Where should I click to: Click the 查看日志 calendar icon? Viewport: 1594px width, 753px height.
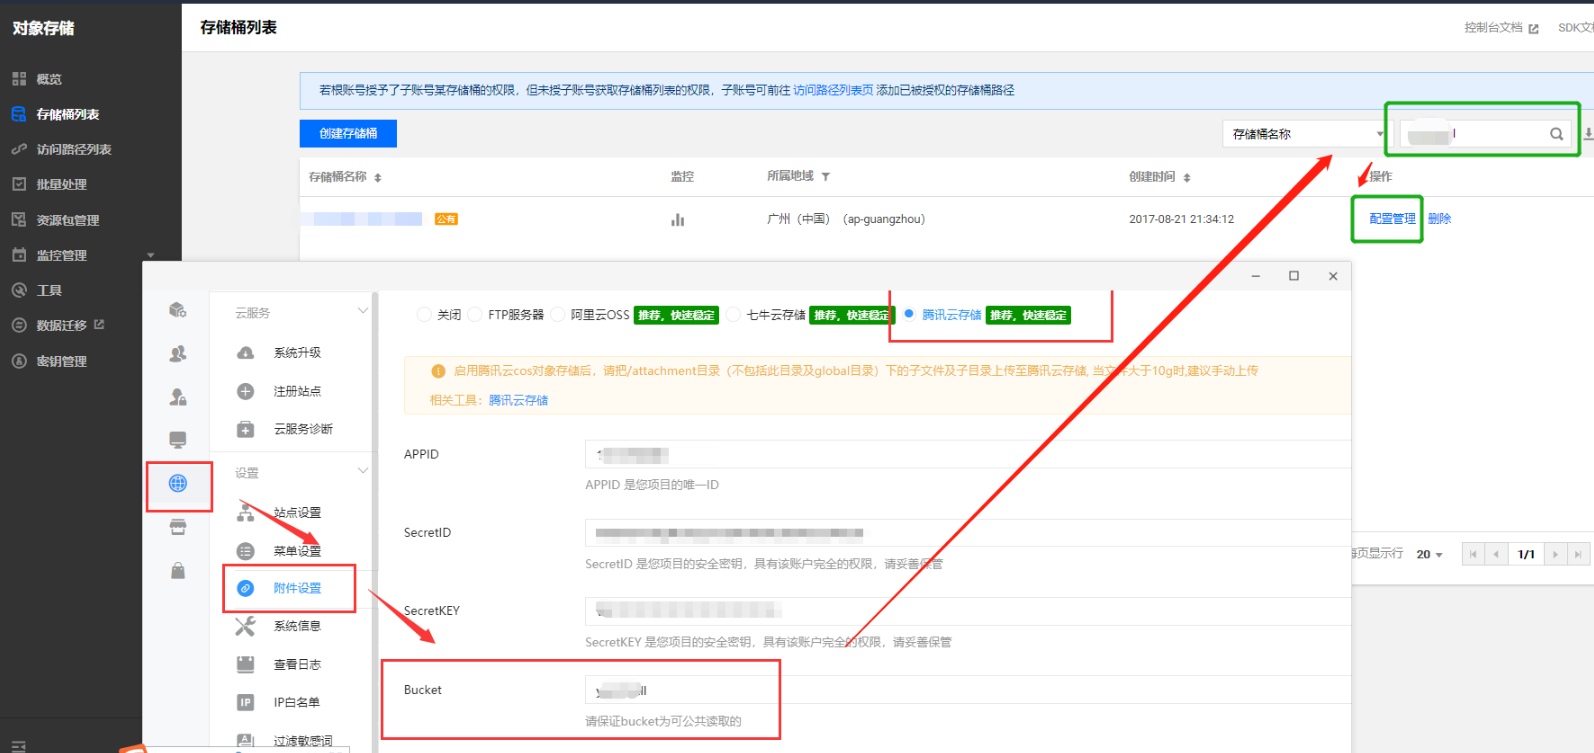click(x=245, y=664)
